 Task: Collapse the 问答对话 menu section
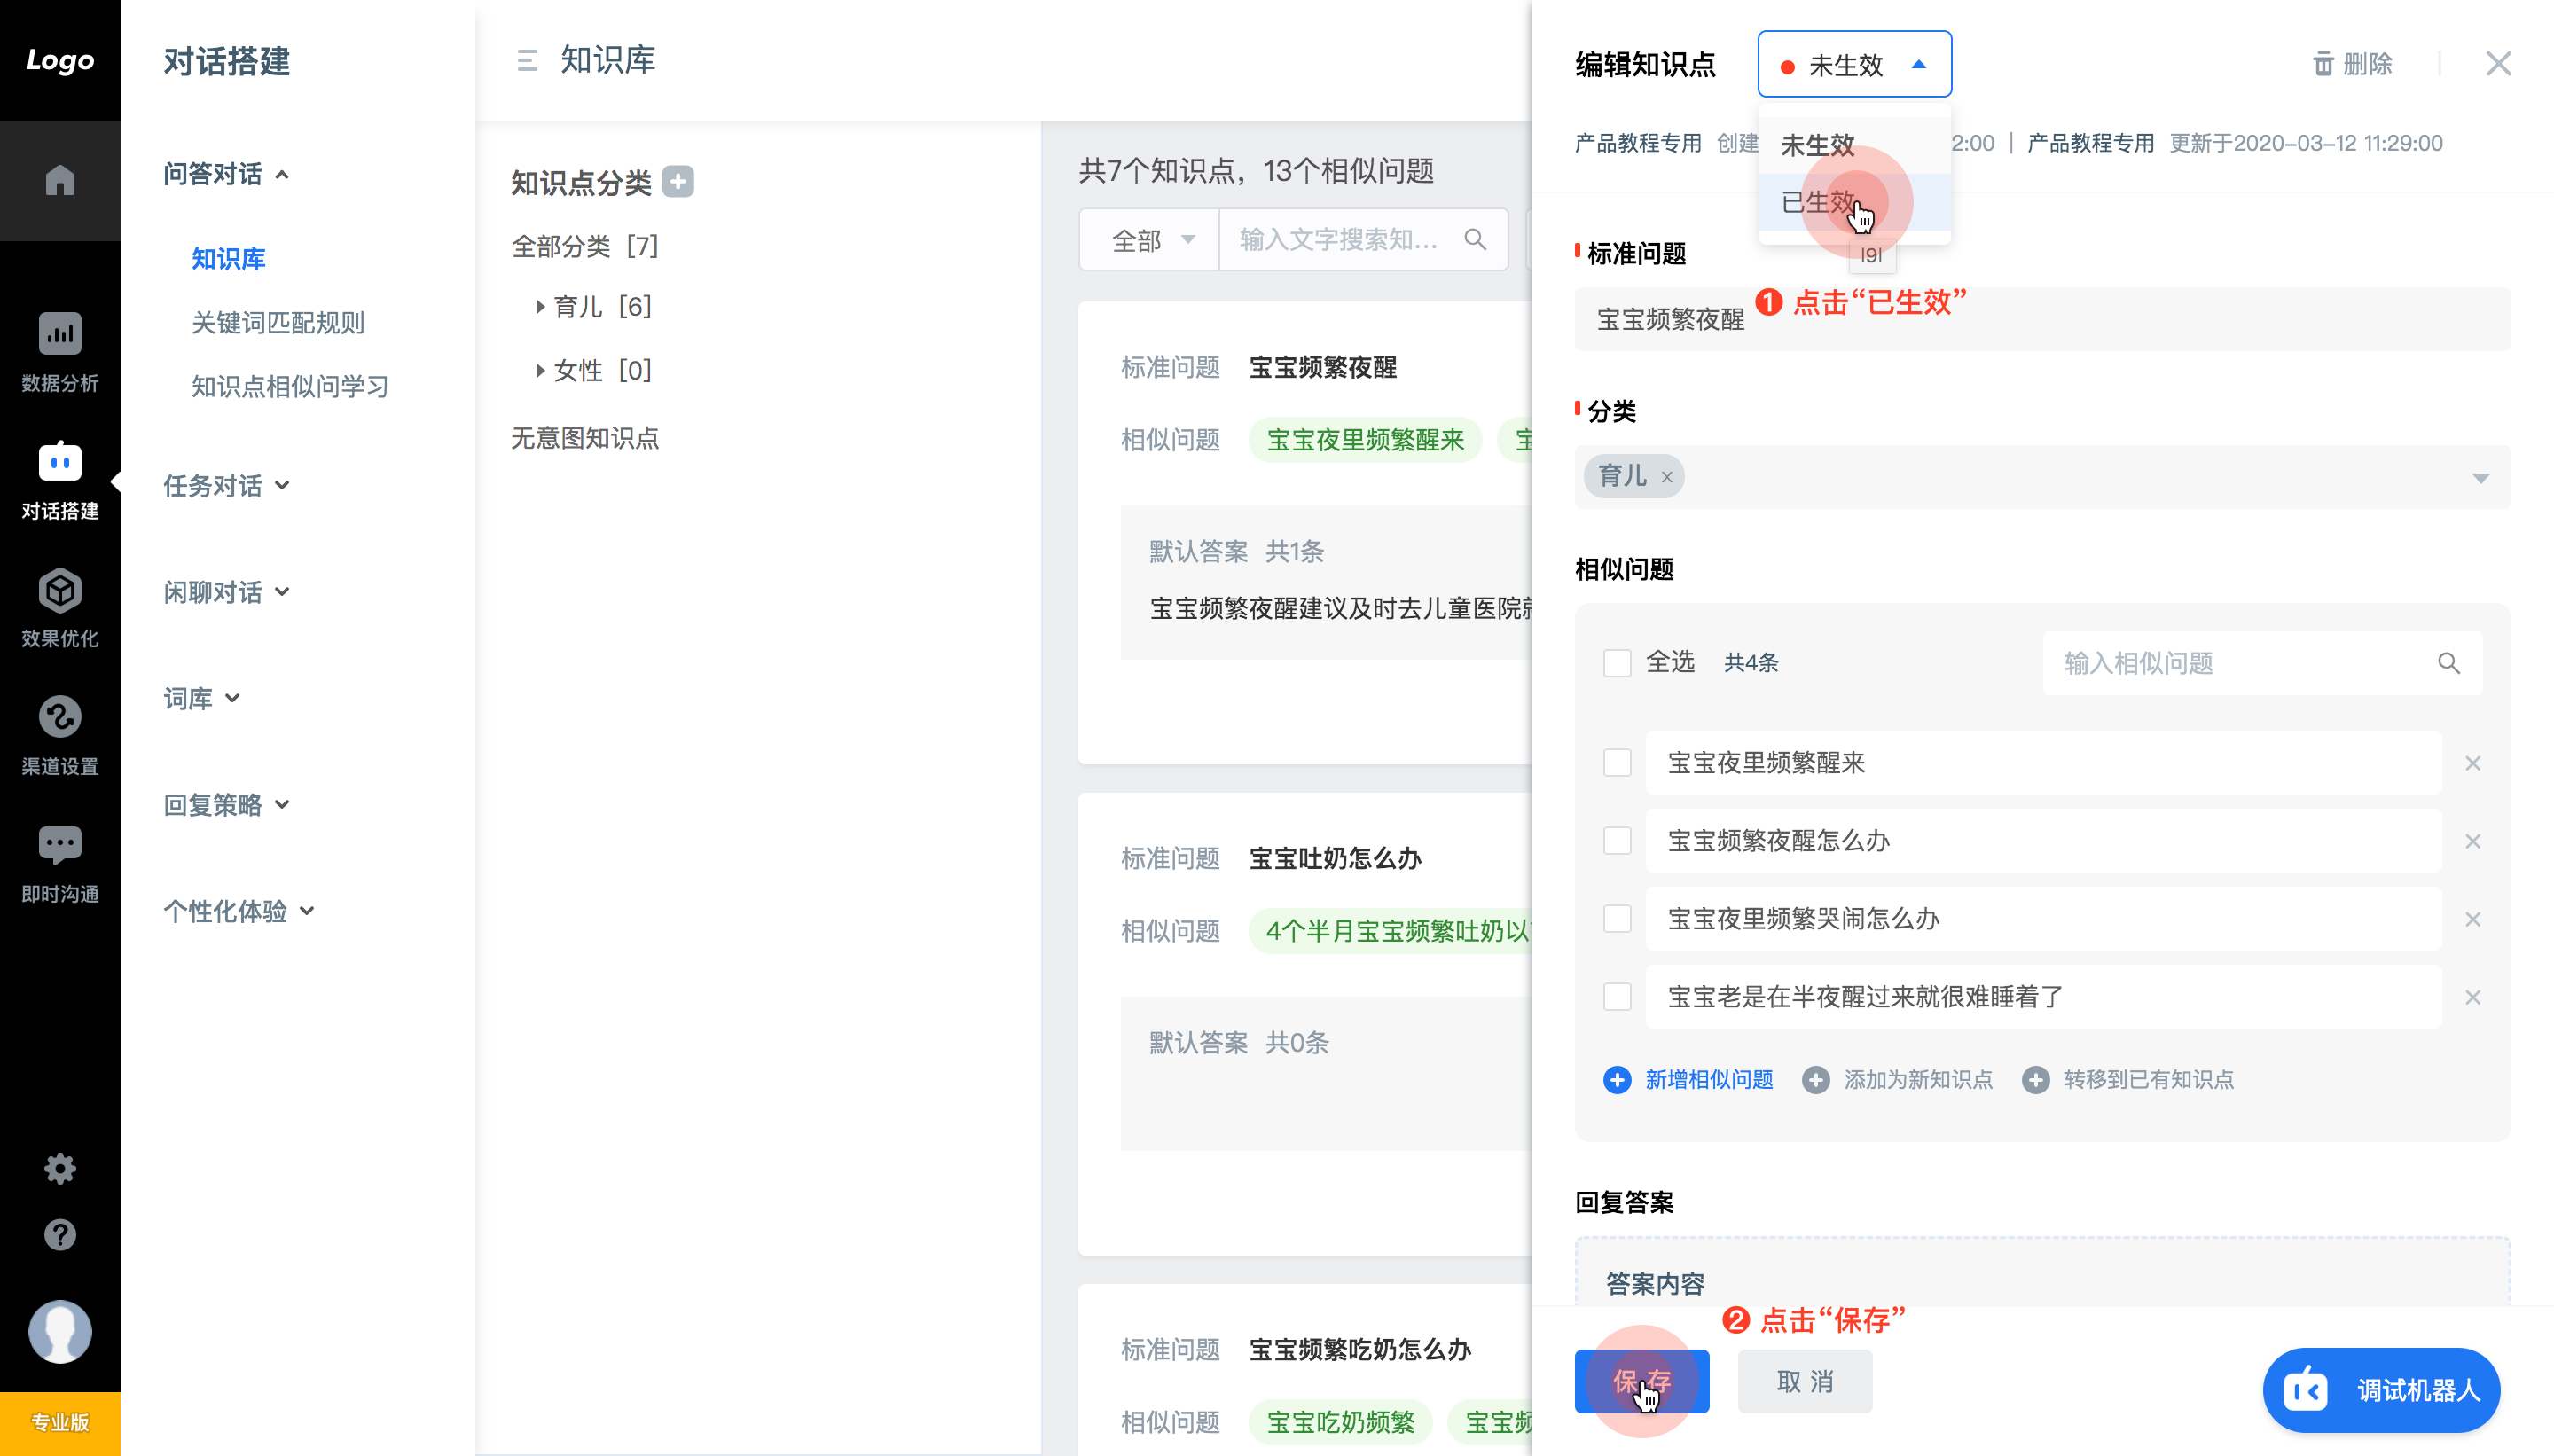226,174
